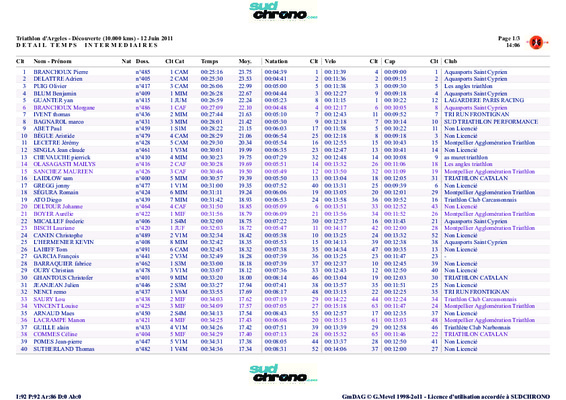Select the SANCHEZ MAURIEN name

[63, 171]
